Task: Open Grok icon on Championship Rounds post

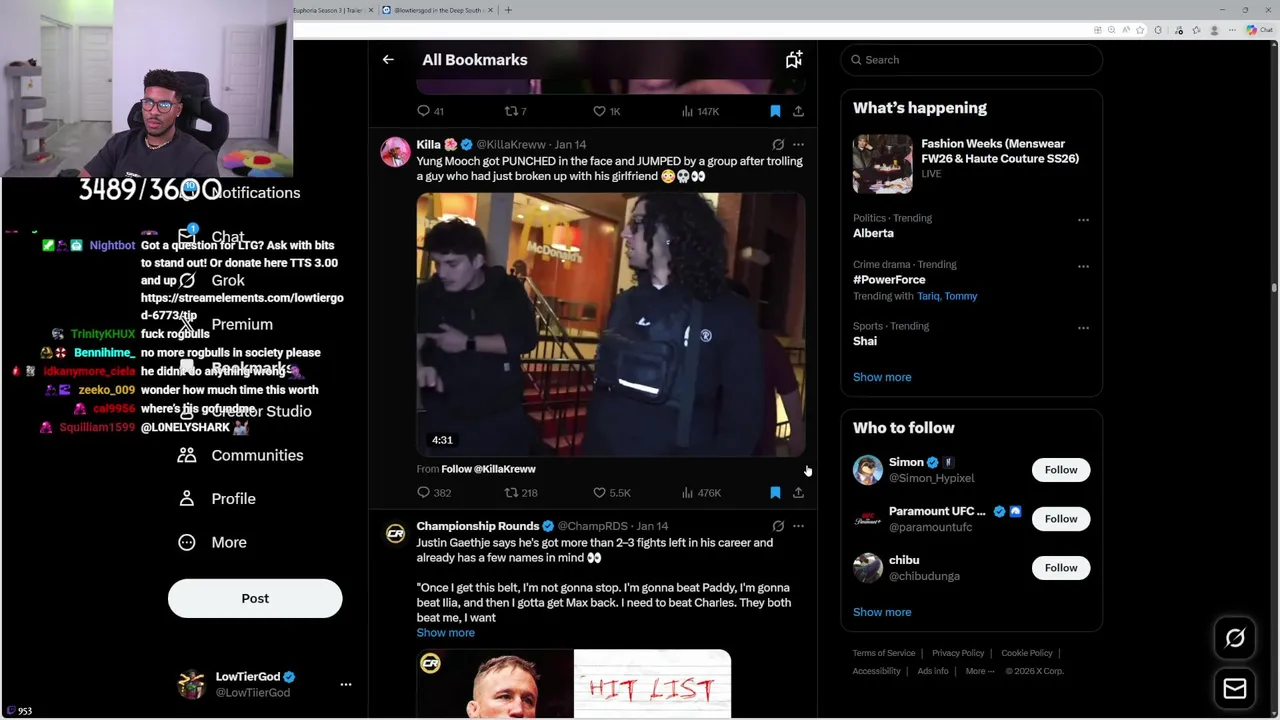Action: pyautogui.click(x=778, y=526)
